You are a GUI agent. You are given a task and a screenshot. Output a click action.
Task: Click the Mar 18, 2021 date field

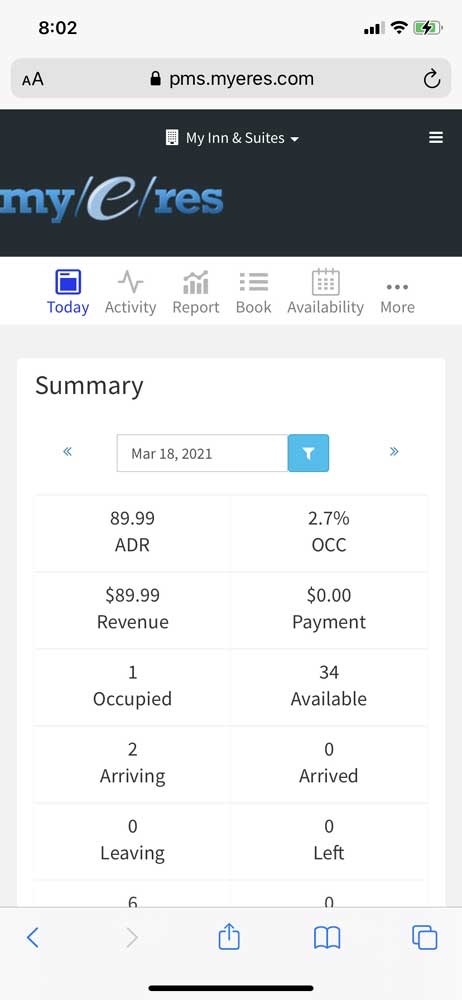click(202, 453)
